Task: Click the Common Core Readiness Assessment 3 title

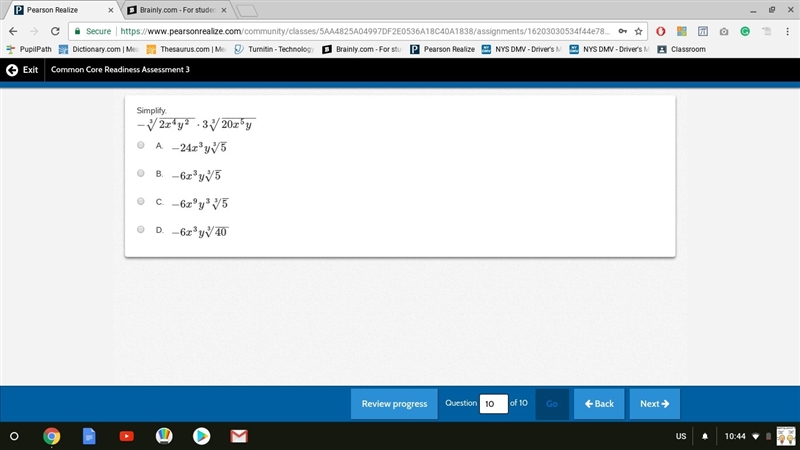Action: tap(120, 69)
